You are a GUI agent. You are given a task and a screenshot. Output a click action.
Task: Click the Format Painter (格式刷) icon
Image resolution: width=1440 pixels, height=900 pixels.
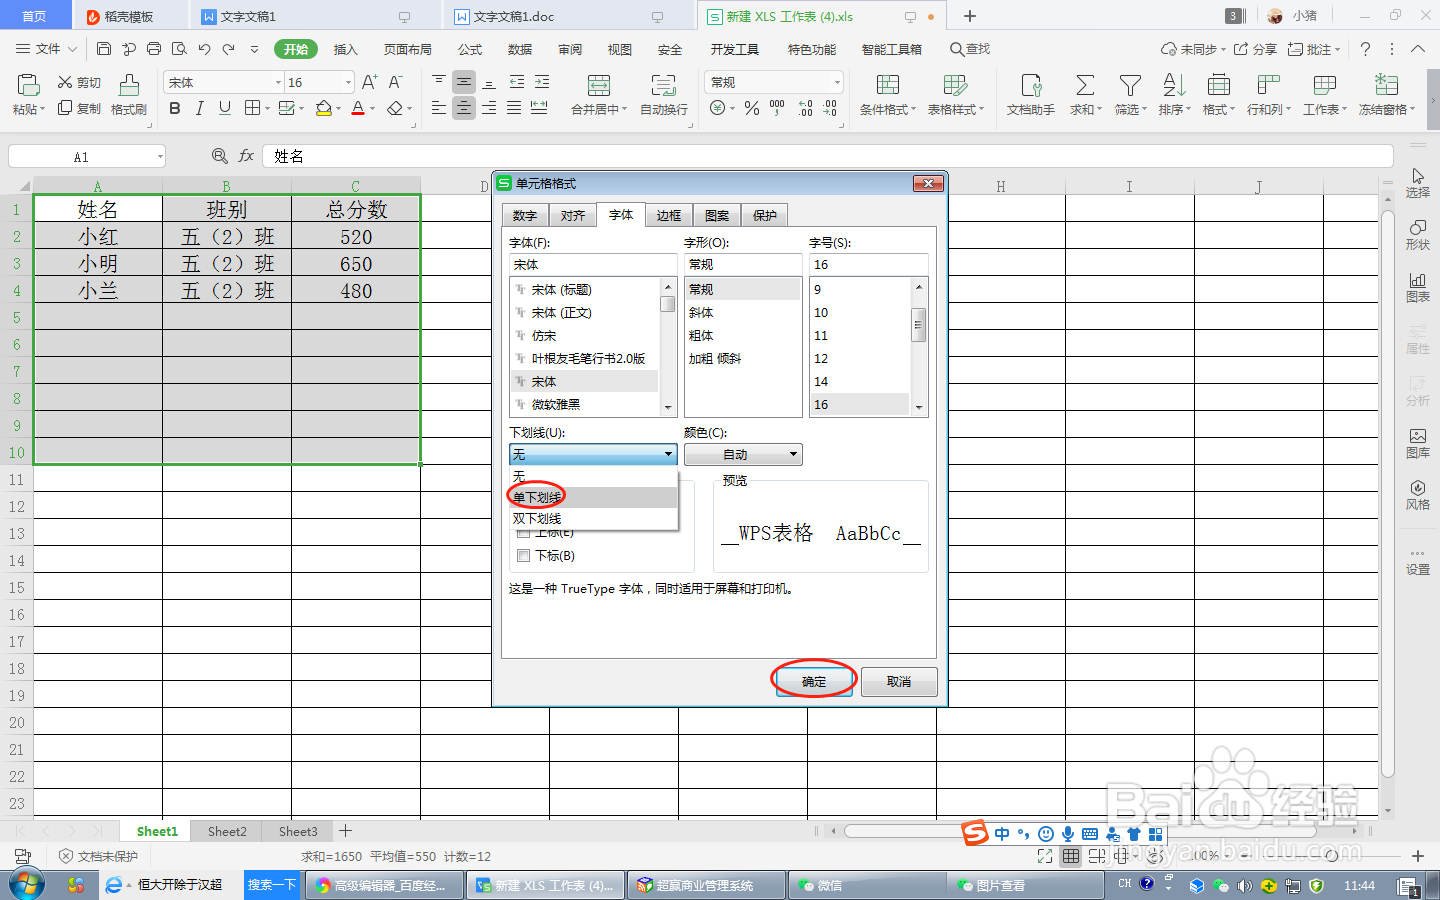(129, 86)
